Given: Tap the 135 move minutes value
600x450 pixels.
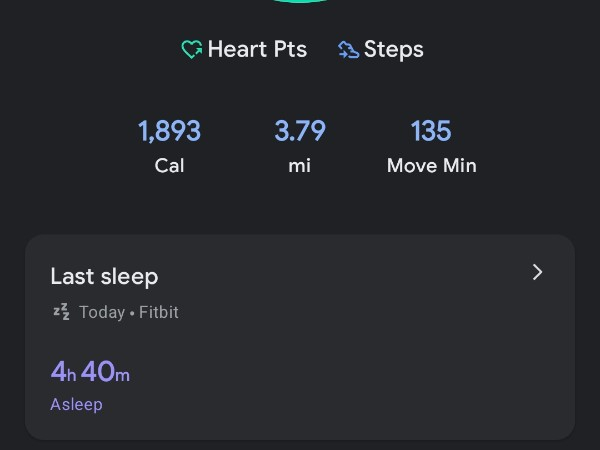Looking at the screenshot, I should (431, 131).
